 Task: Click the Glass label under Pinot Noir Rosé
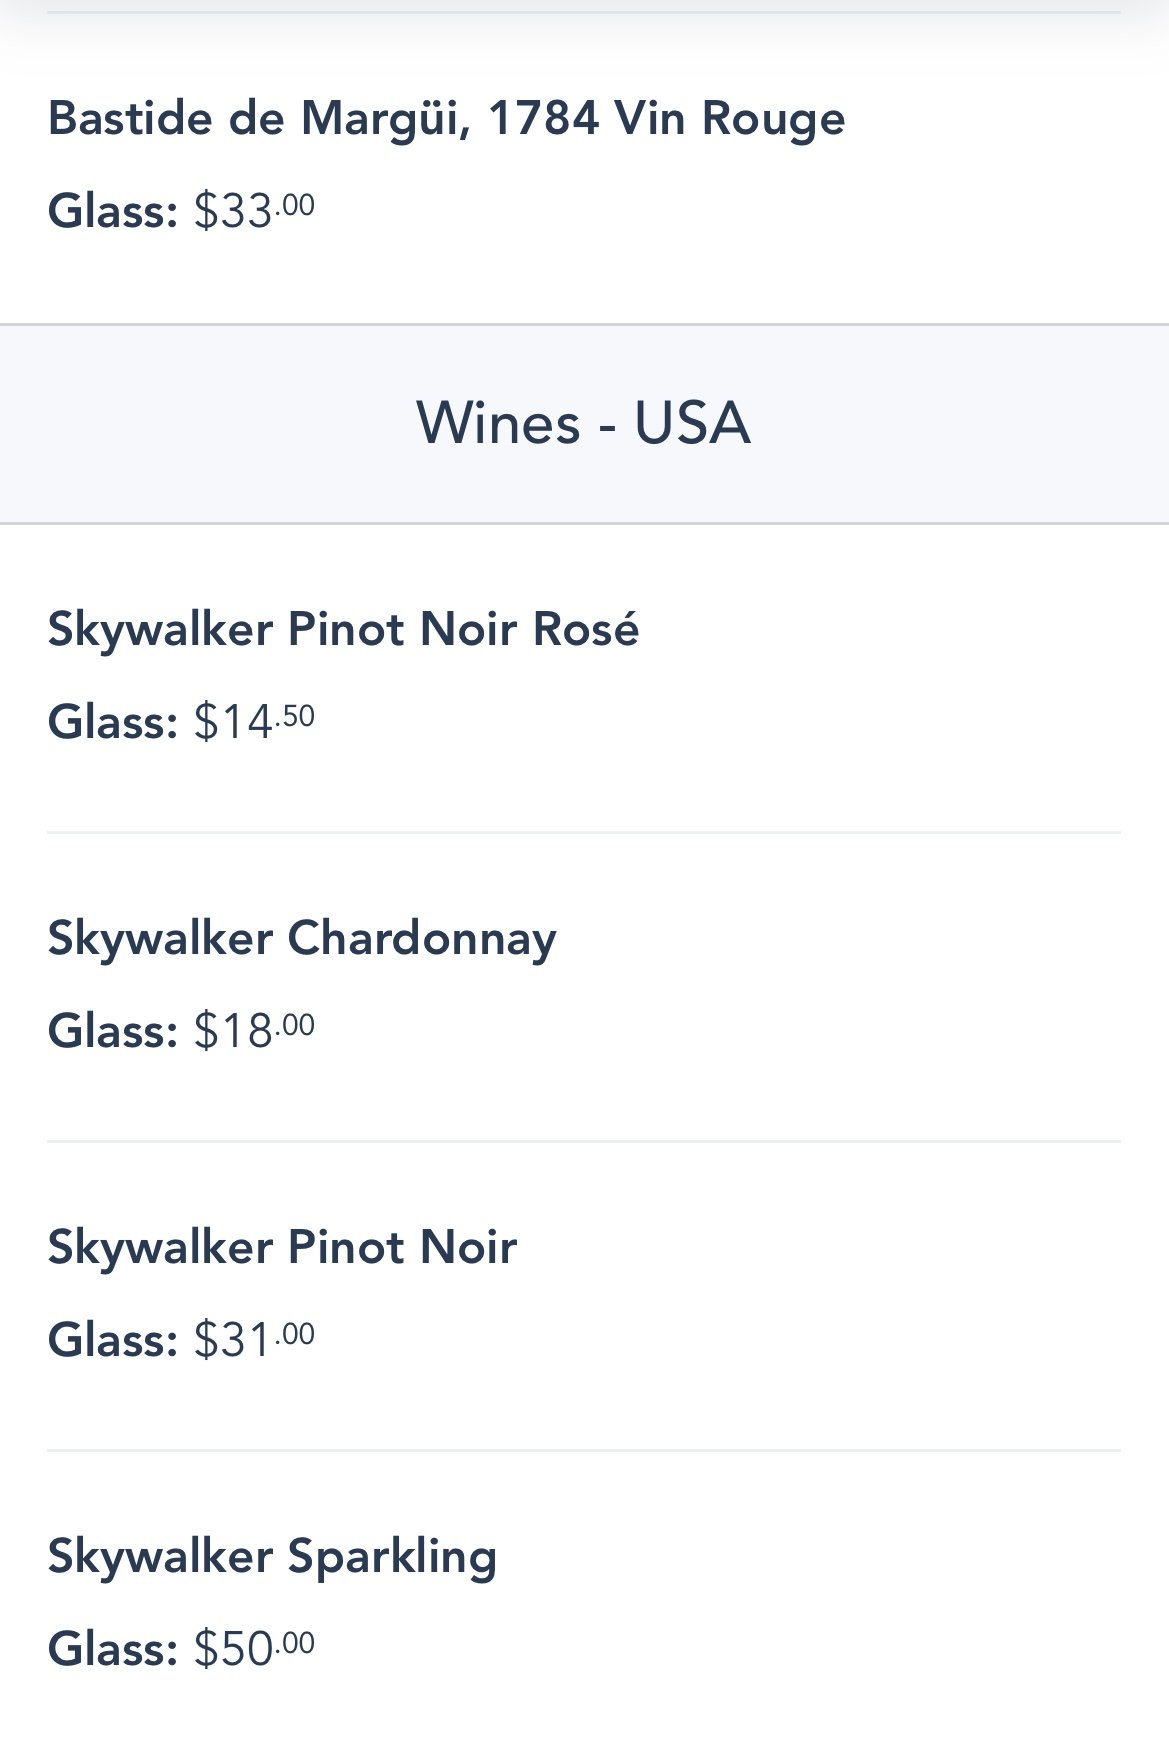(x=112, y=721)
